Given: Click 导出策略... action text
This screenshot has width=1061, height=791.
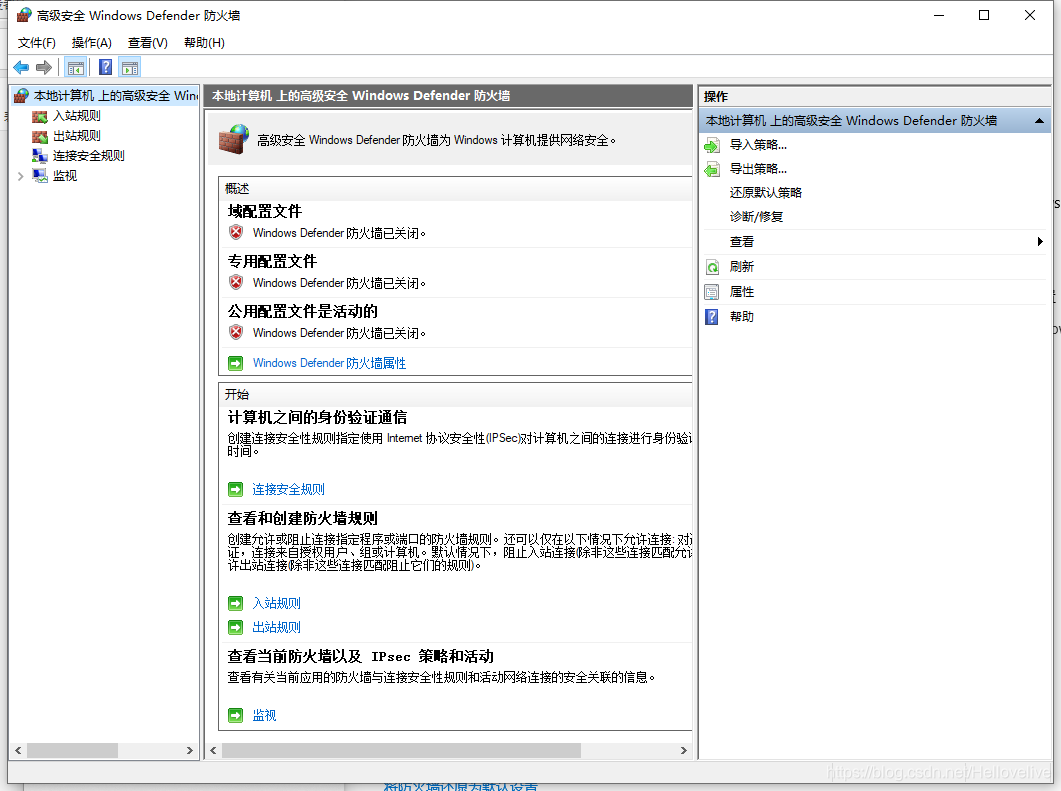Looking at the screenshot, I should click(x=758, y=169).
